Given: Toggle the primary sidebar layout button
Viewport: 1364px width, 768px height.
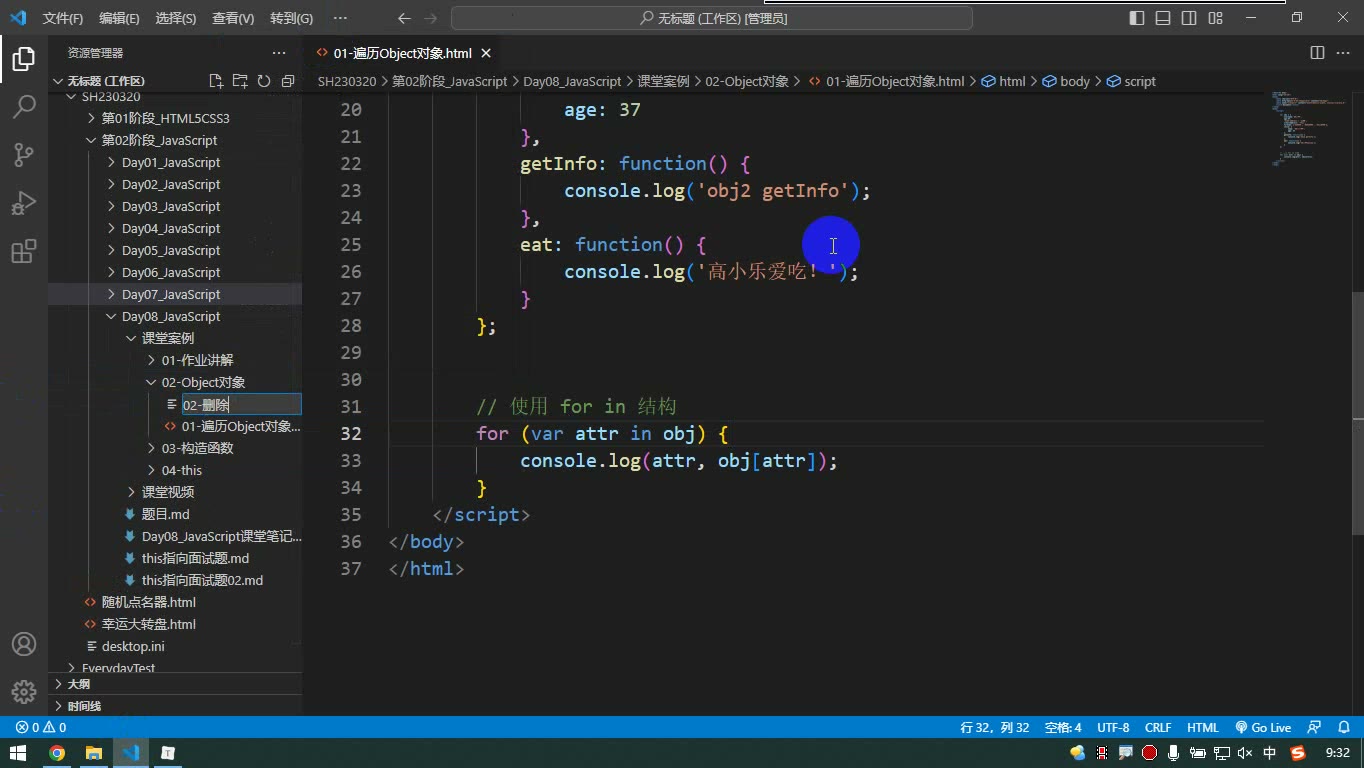Looking at the screenshot, I should click(x=1137, y=18).
